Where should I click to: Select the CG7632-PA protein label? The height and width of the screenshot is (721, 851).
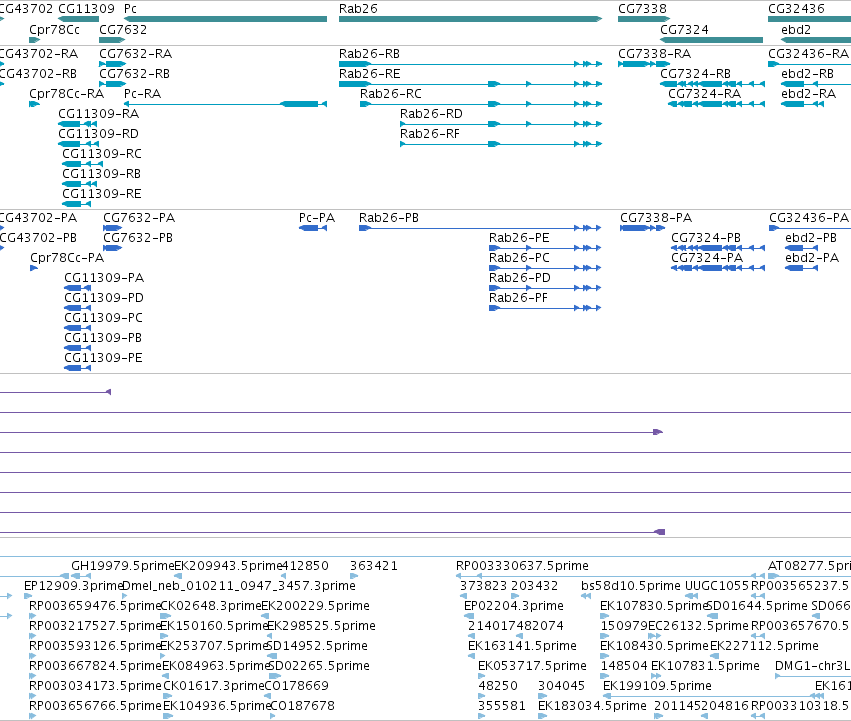pyautogui.click(x=139, y=218)
